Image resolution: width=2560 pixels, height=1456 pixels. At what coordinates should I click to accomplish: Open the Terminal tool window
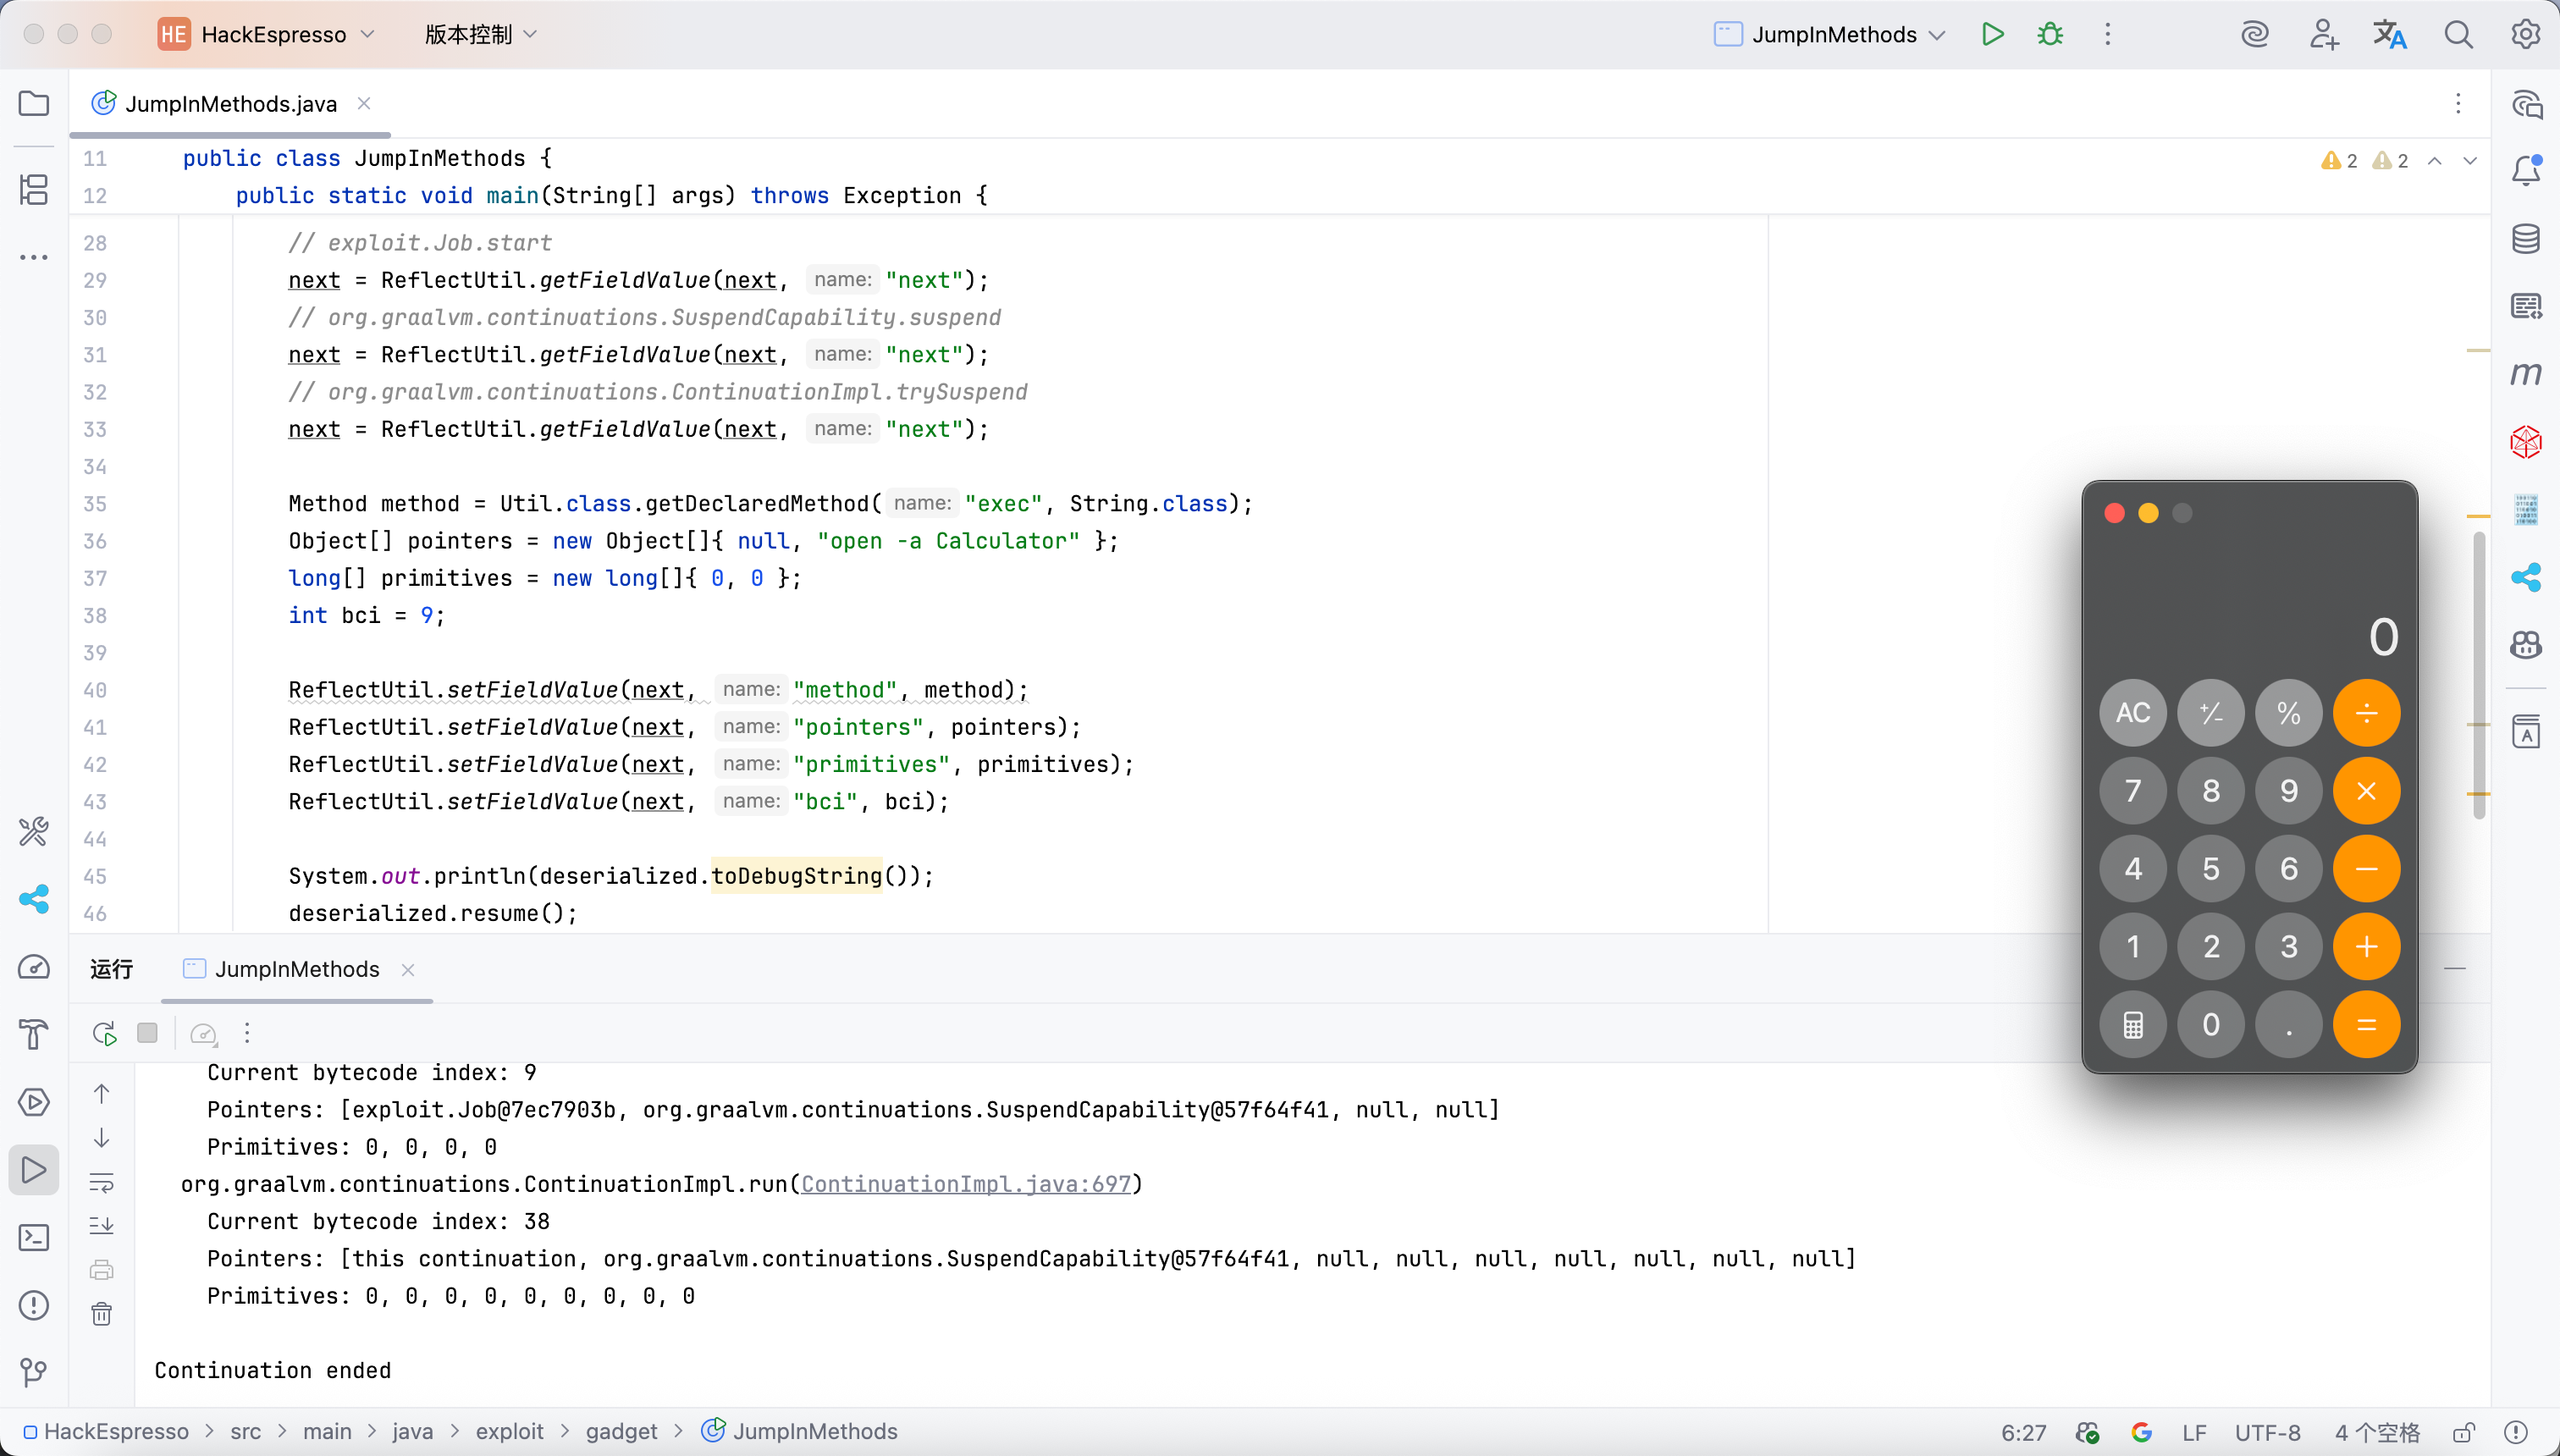34,1237
